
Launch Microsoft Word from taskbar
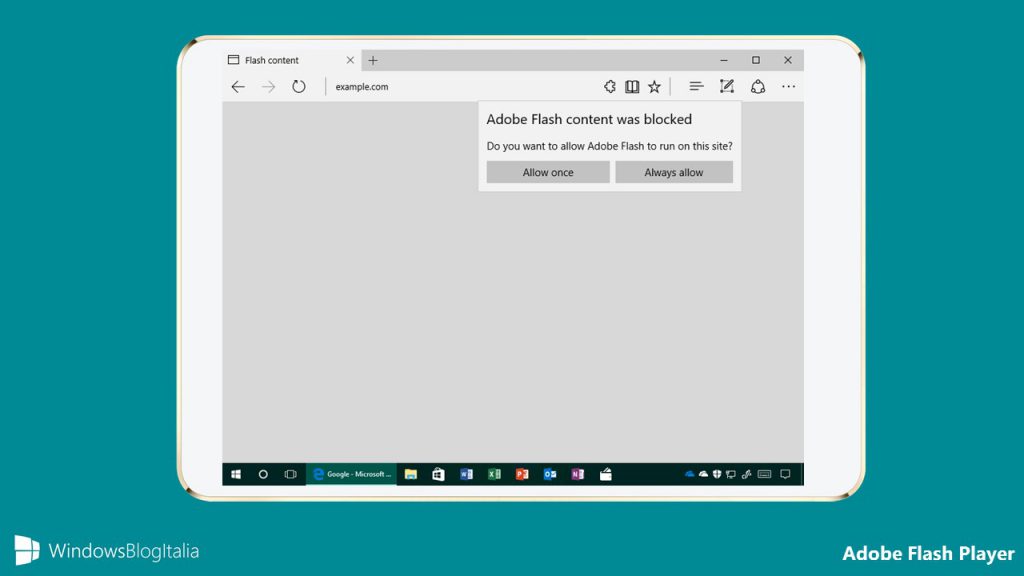tap(466, 473)
